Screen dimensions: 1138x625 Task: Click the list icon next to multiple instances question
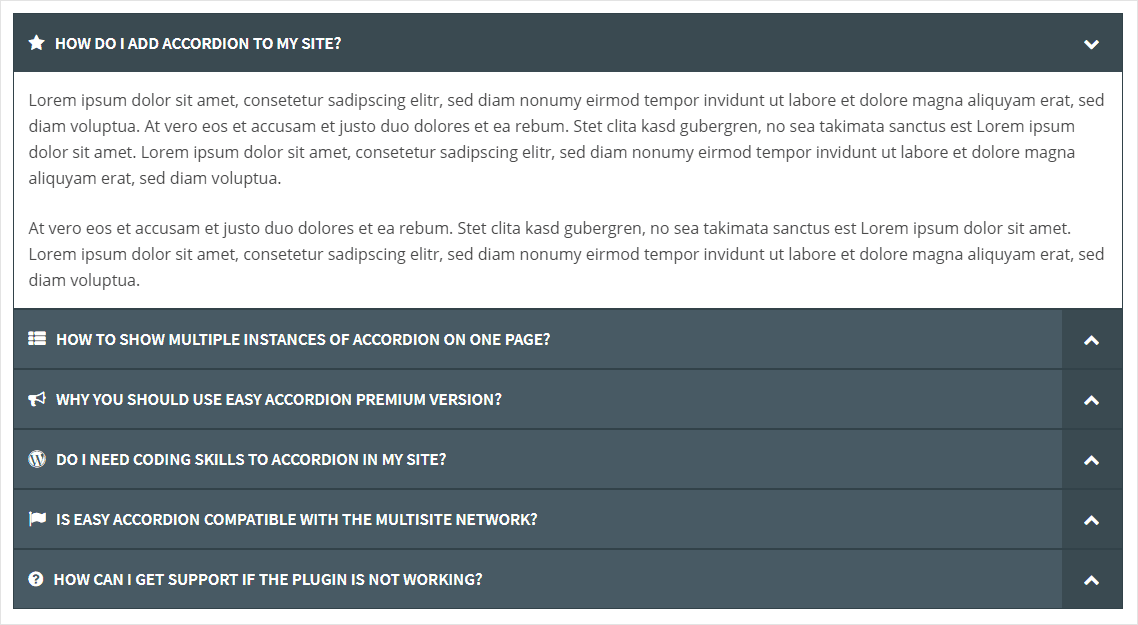[37, 338]
